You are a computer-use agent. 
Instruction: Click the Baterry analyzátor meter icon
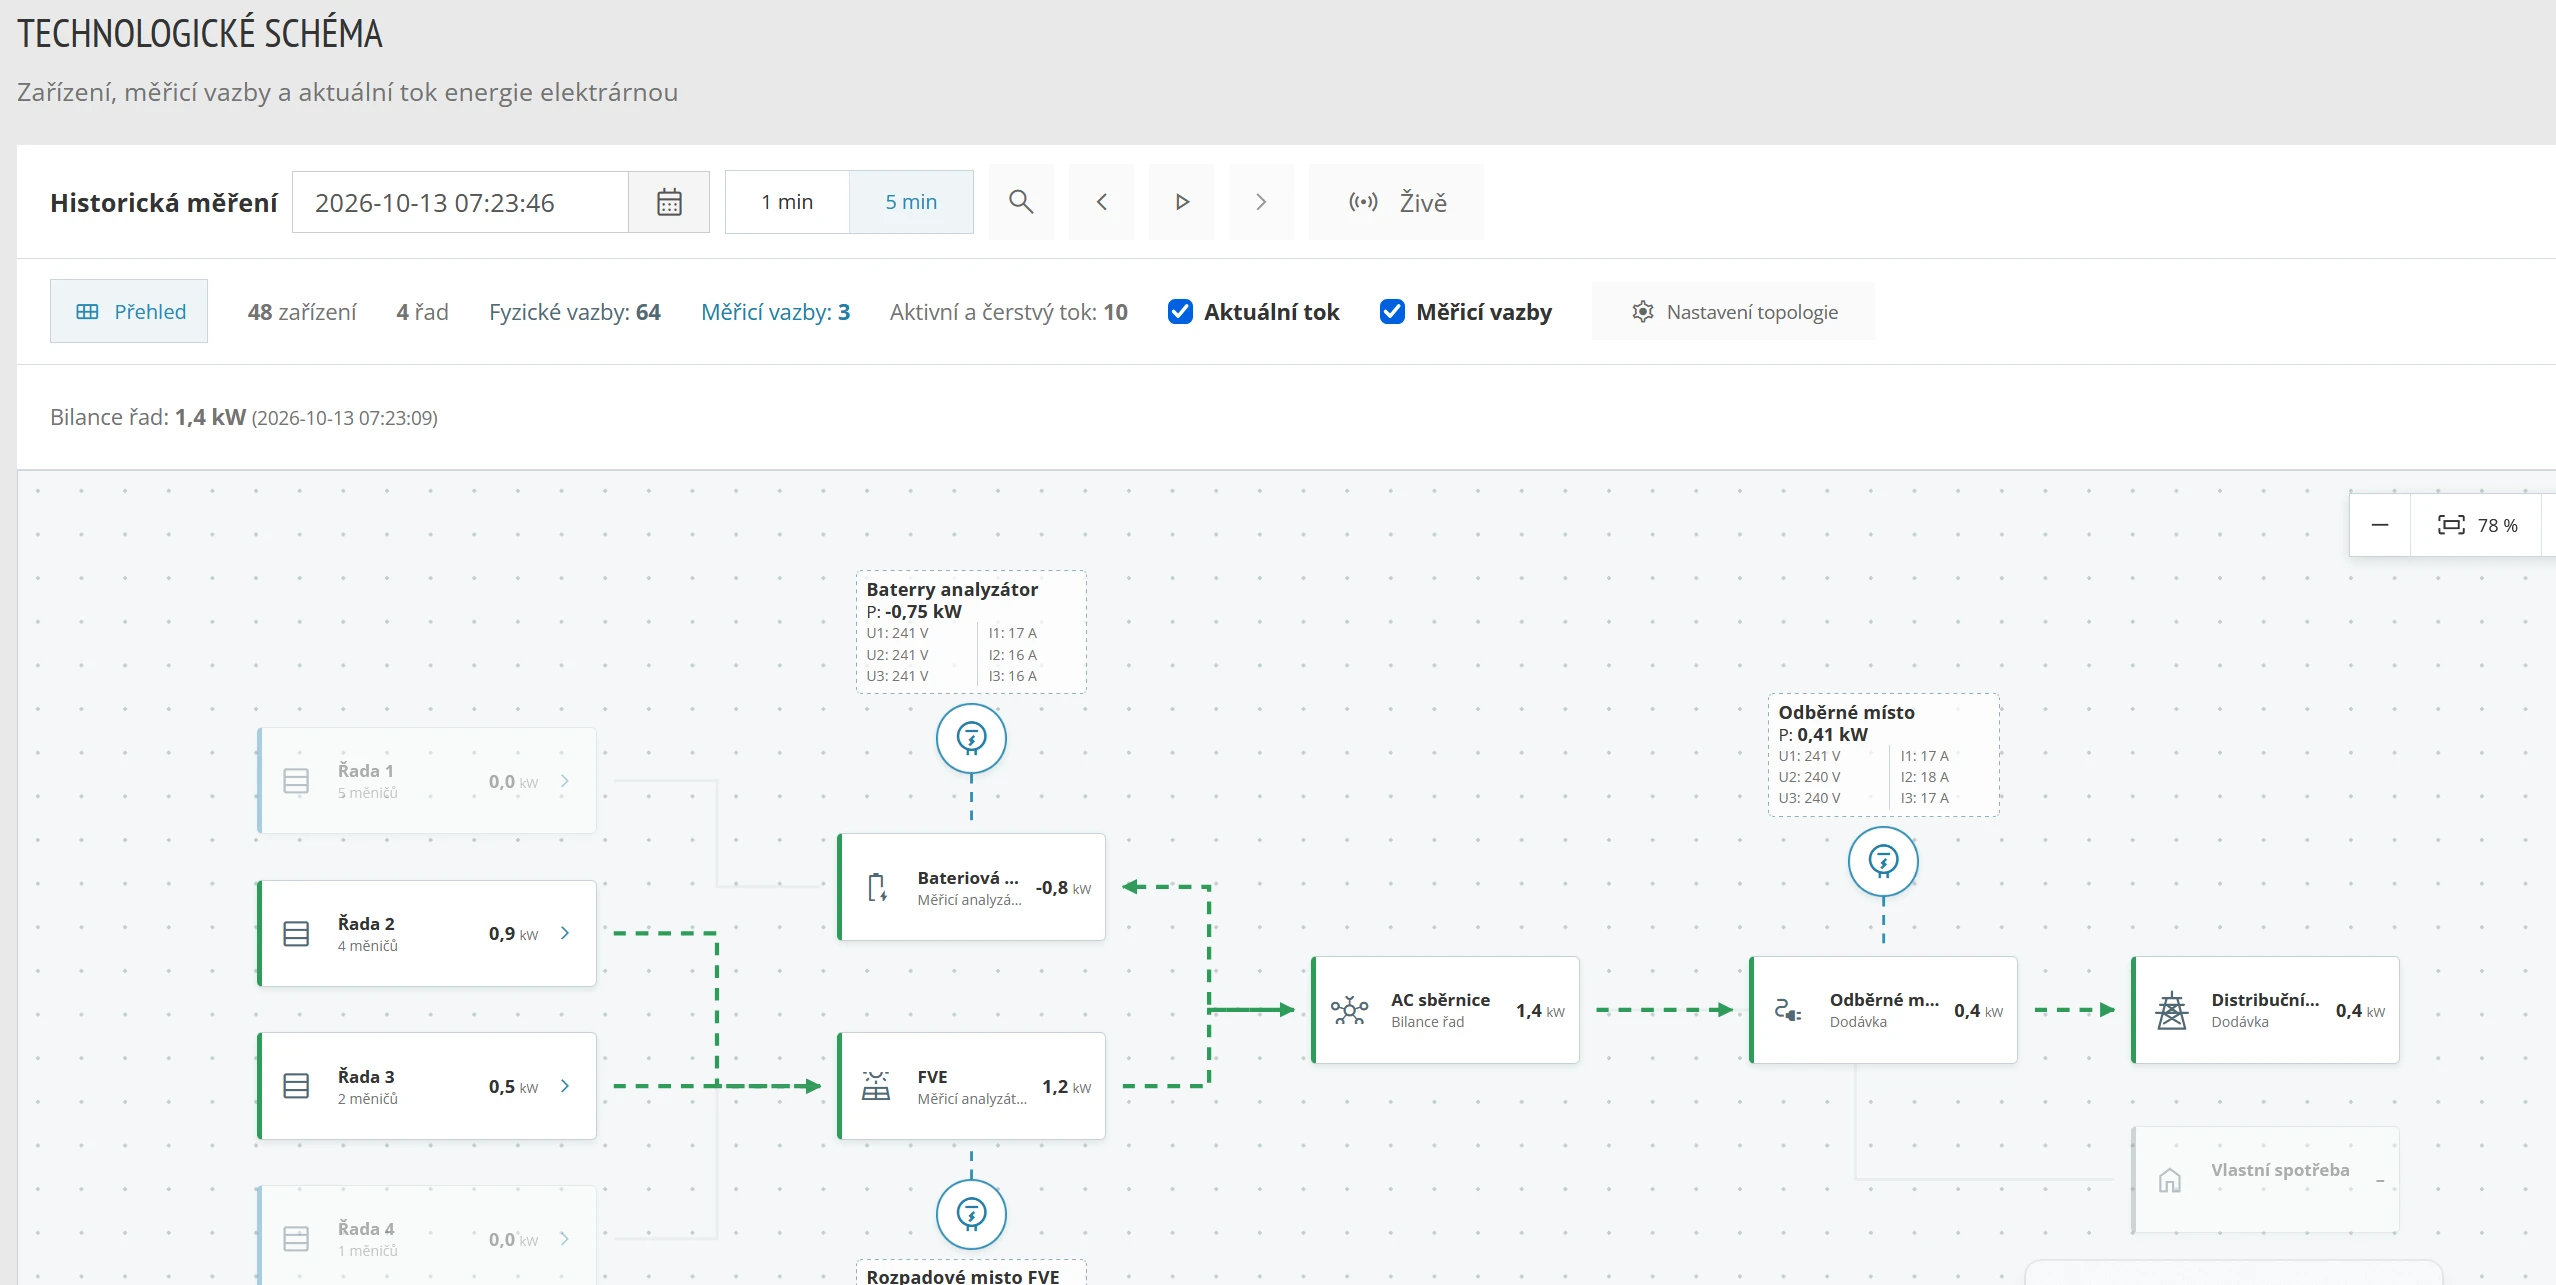pyautogui.click(x=971, y=738)
